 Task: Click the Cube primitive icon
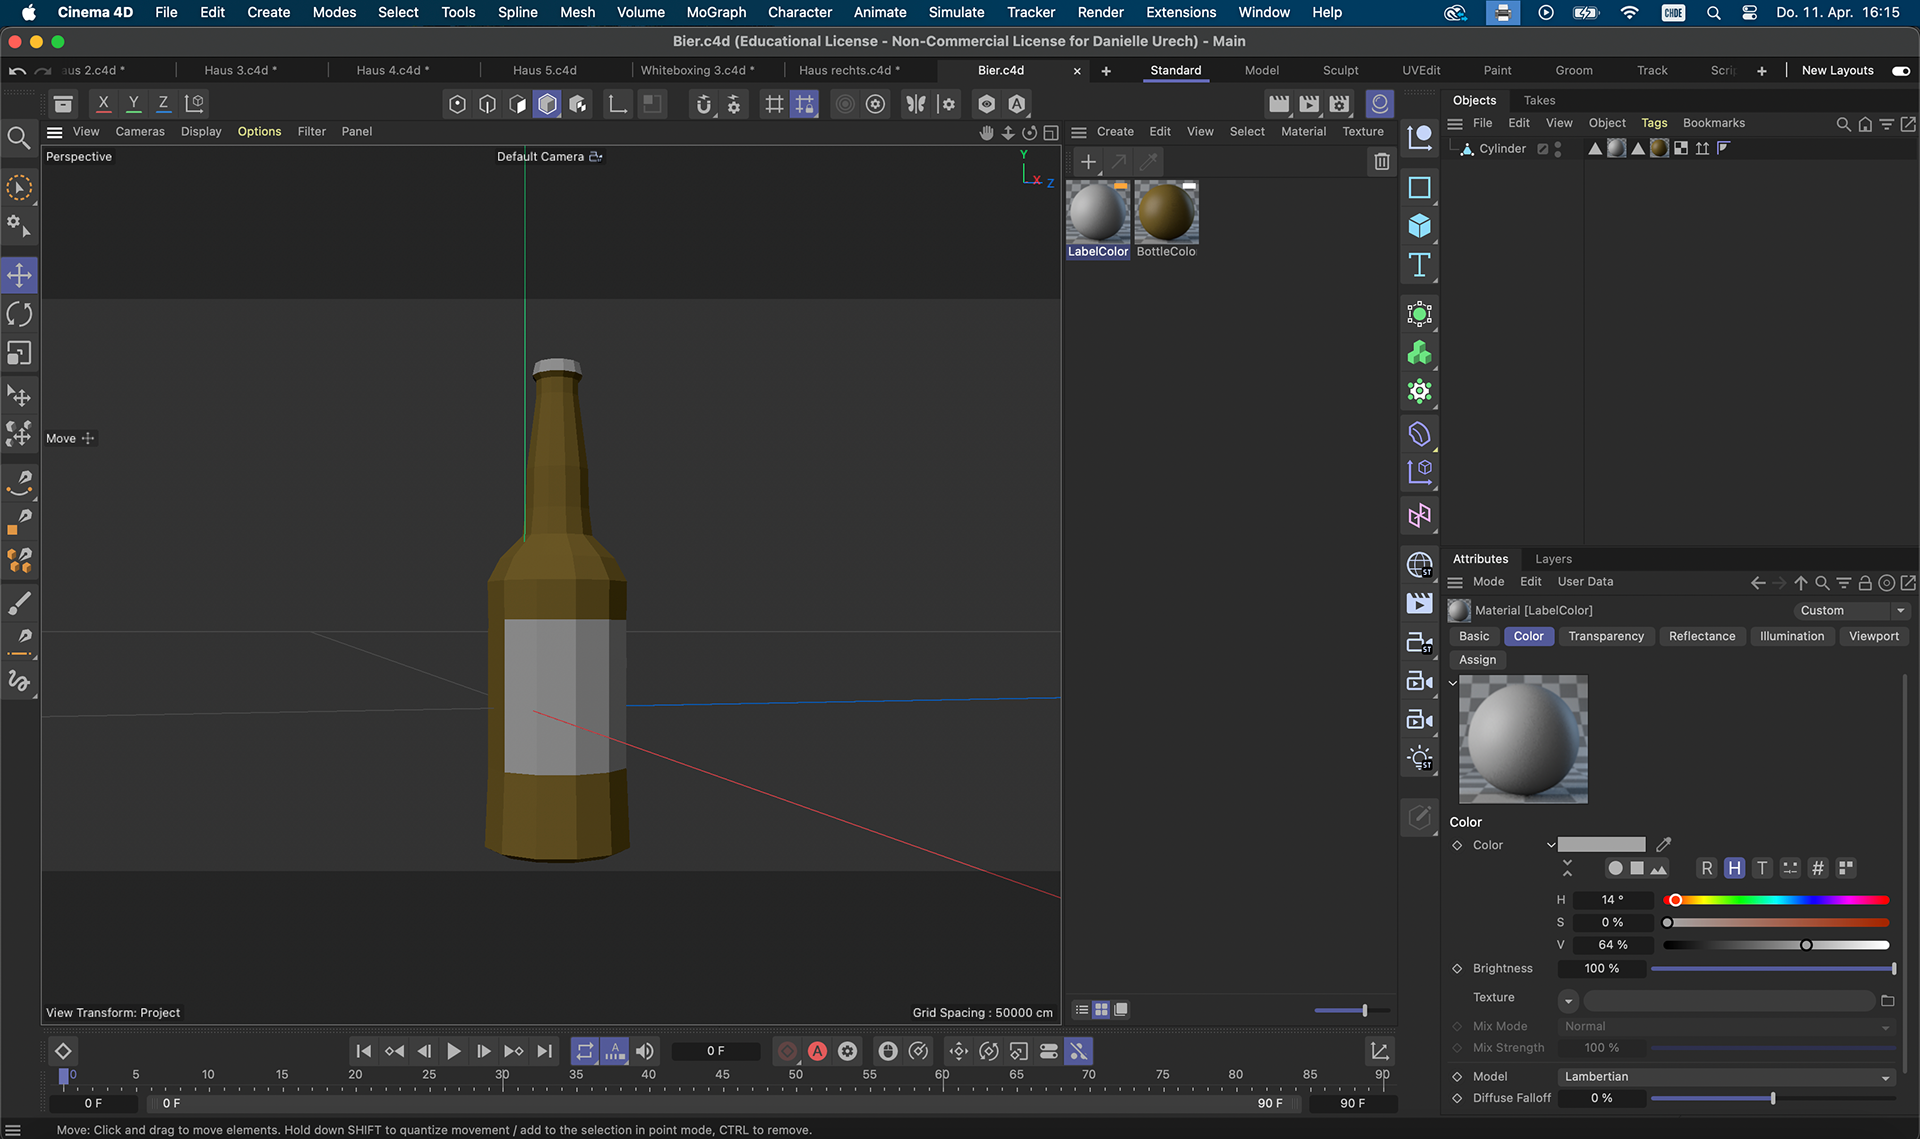[1419, 226]
